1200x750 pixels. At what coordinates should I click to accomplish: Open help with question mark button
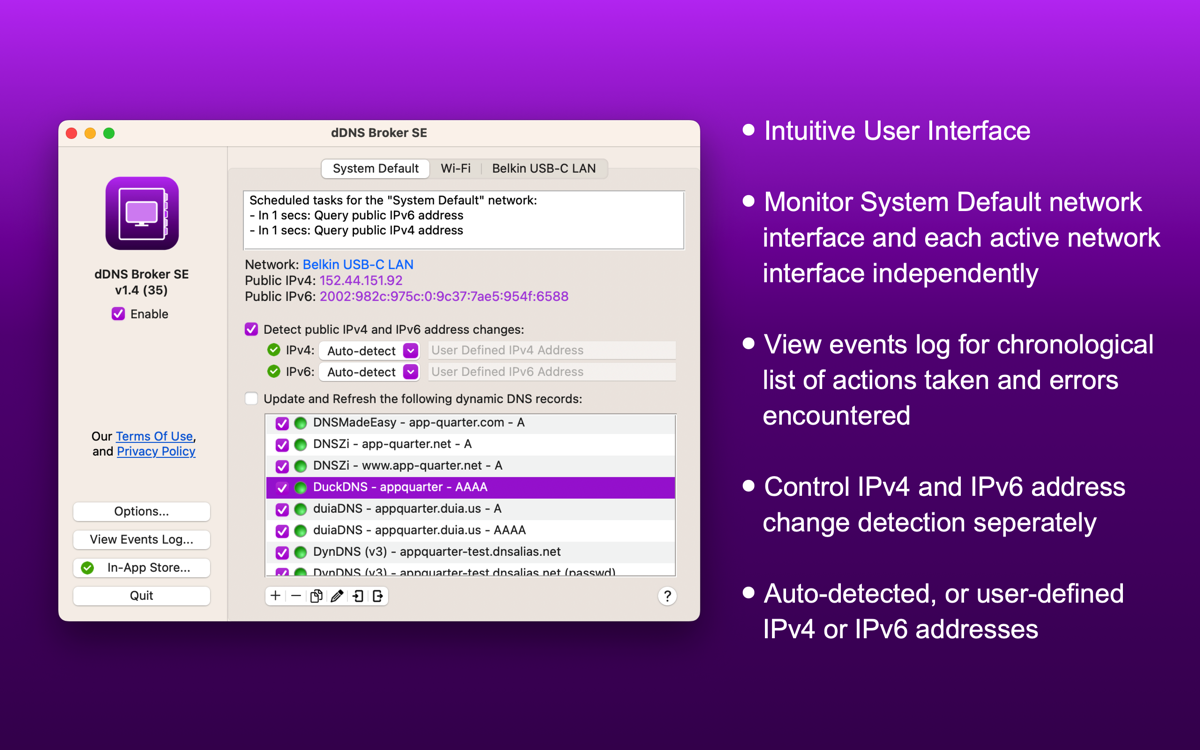click(667, 596)
